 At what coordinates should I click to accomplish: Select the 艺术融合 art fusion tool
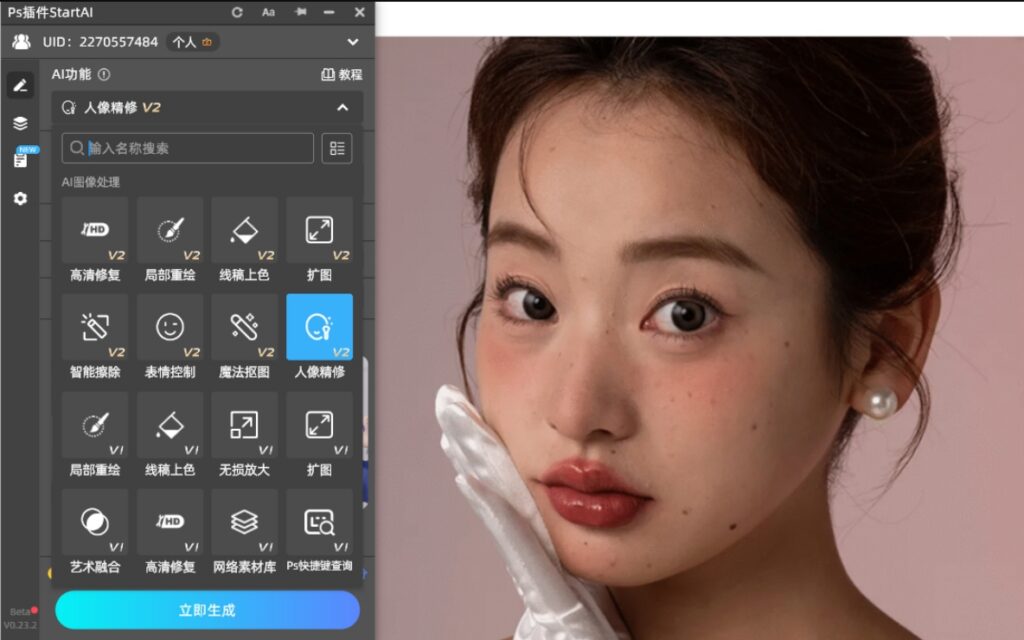pyautogui.click(x=94, y=521)
